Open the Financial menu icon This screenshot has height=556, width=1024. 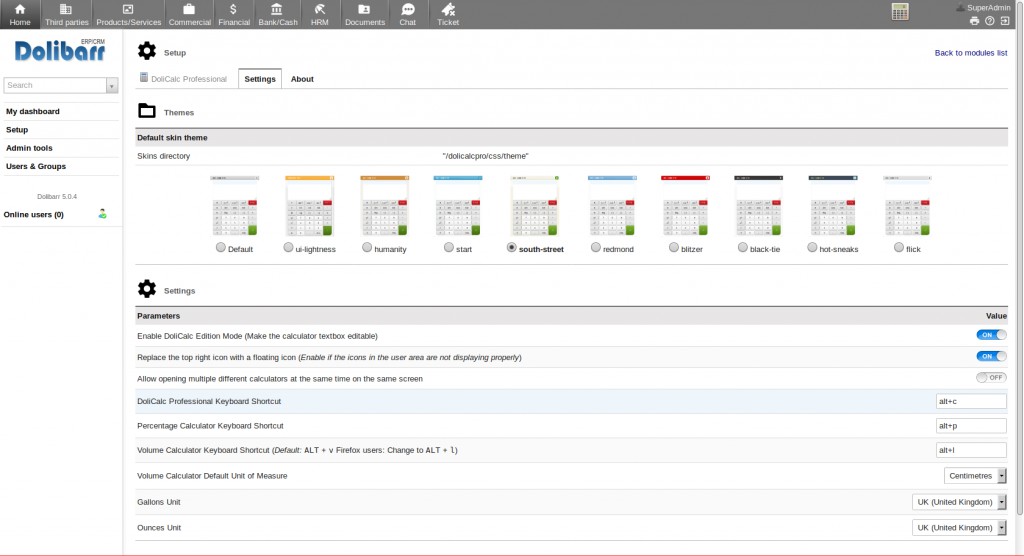[234, 10]
